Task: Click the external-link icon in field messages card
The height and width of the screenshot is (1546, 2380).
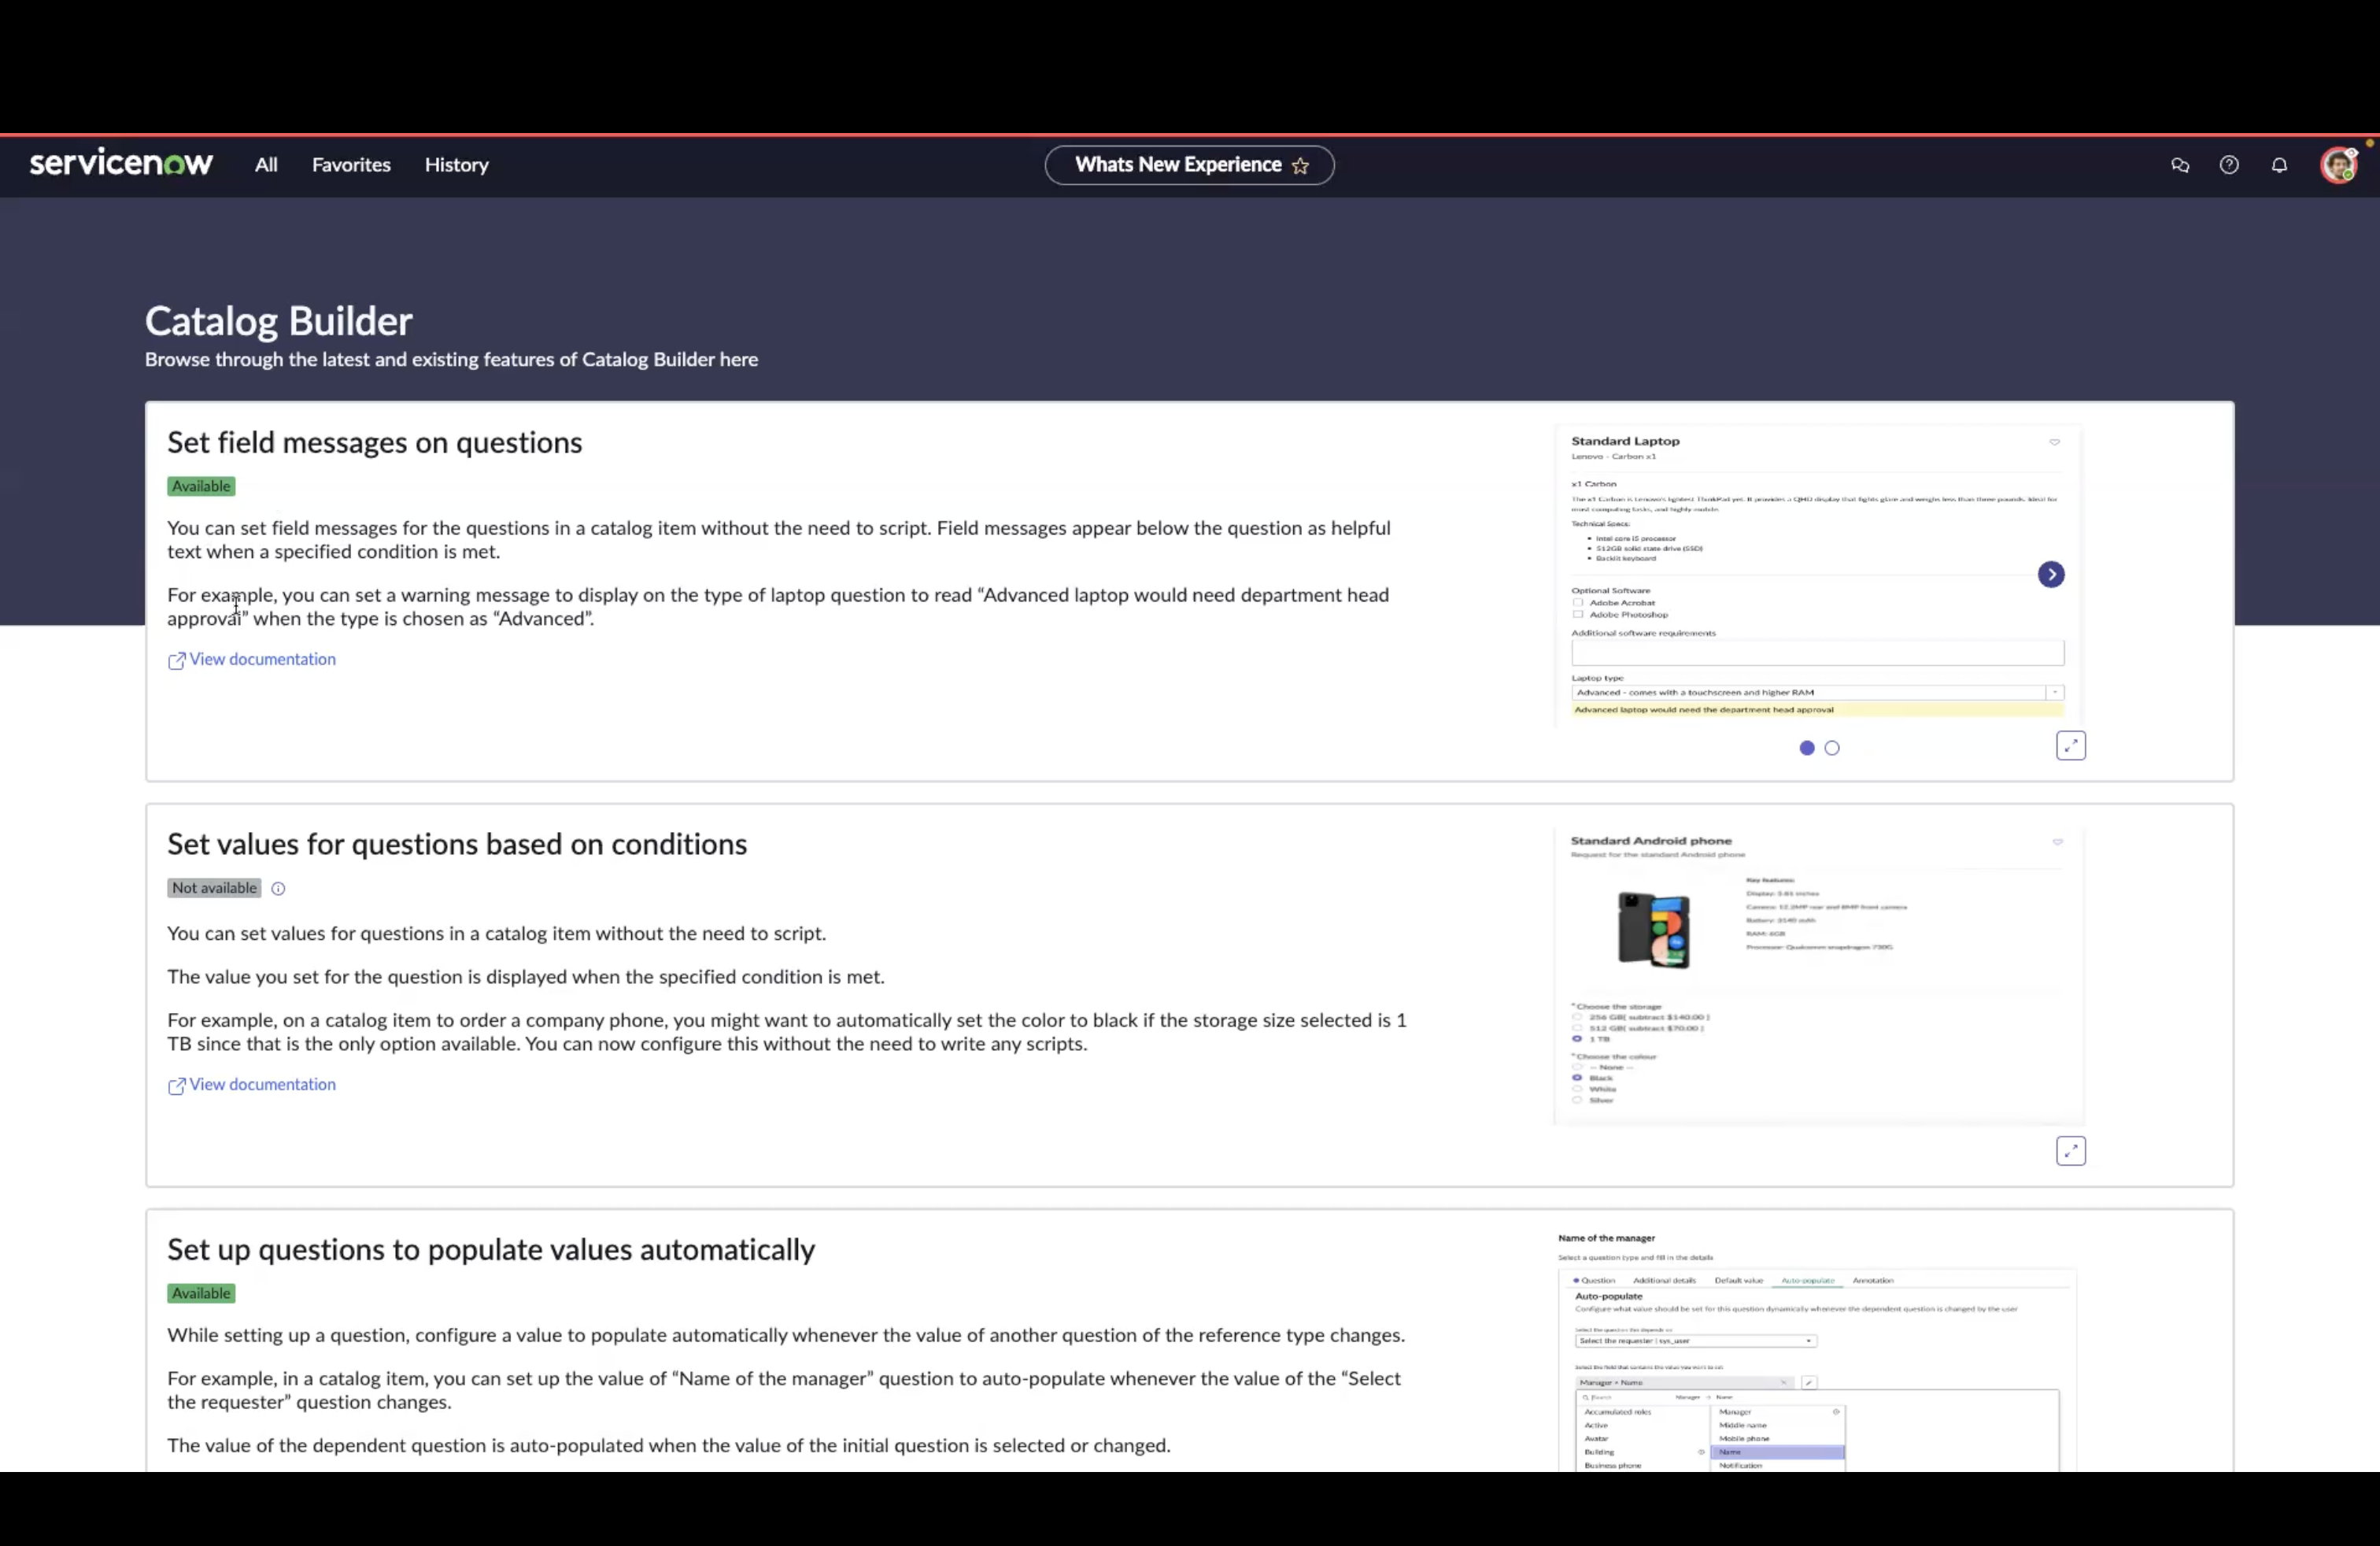Action: pos(176,661)
